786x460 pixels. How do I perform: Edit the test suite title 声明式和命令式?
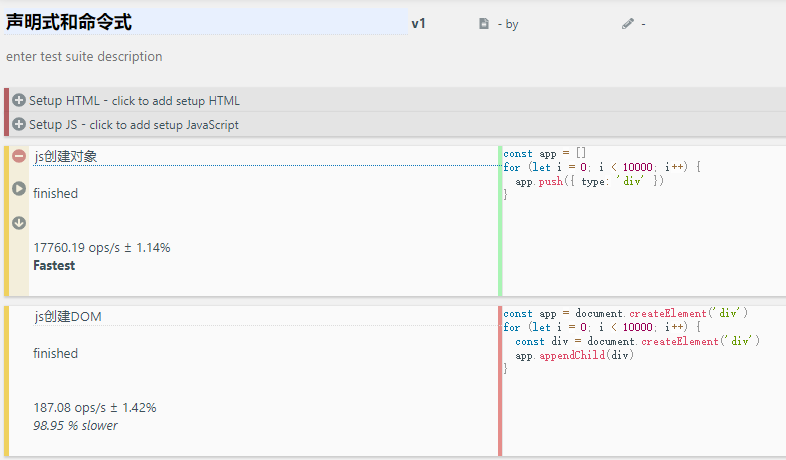tap(206, 22)
